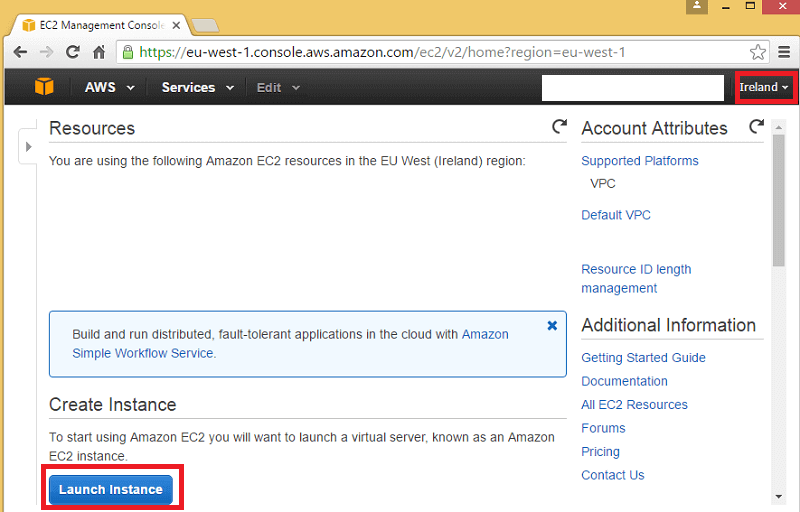Open the Chrome hamburger menu
The width and height of the screenshot is (800, 512).
[784, 52]
